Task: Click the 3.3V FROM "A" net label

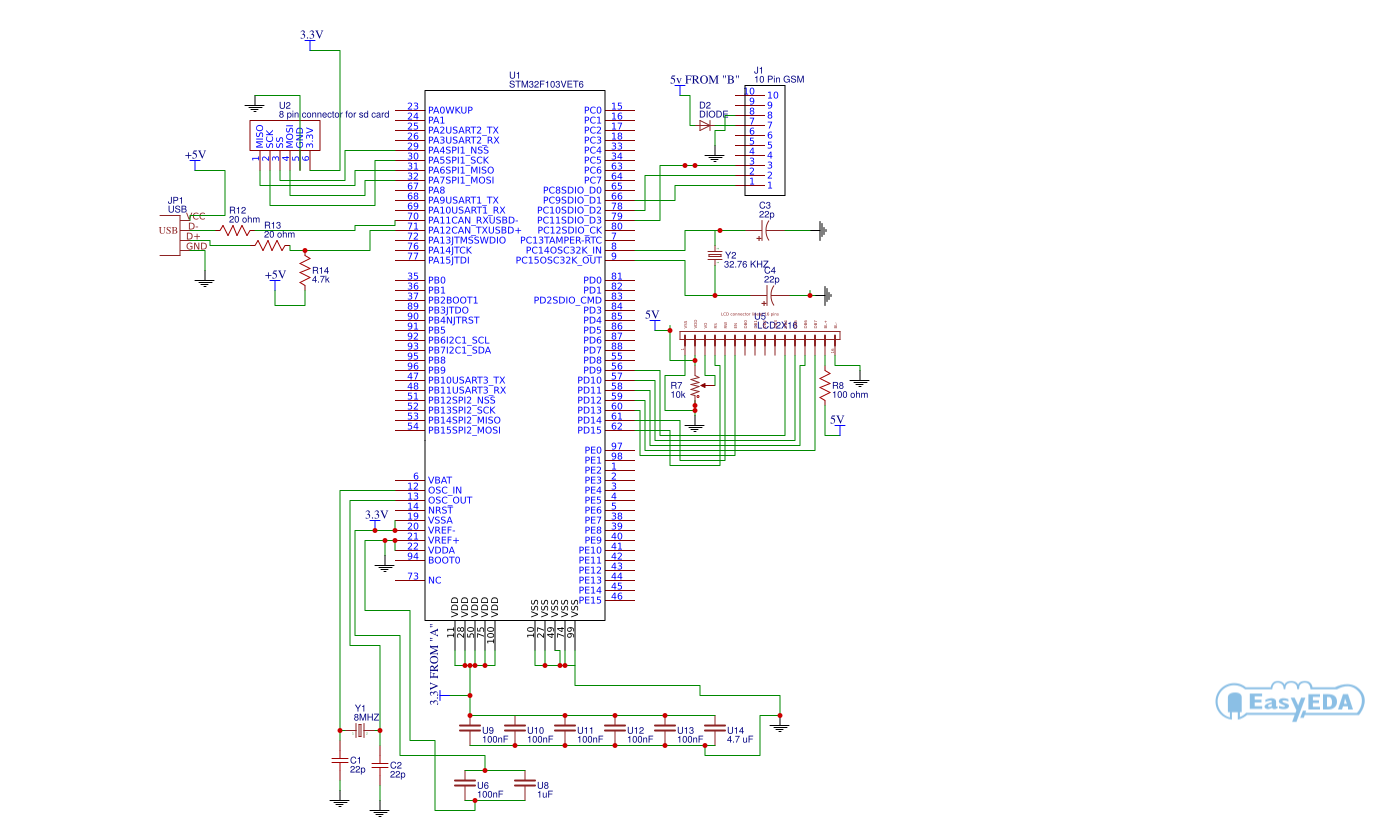Action: click(x=435, y=665)
